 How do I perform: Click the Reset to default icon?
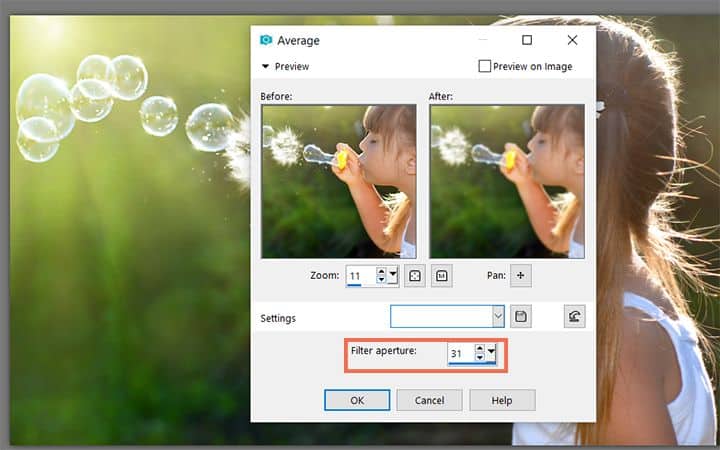coord(574,316)
